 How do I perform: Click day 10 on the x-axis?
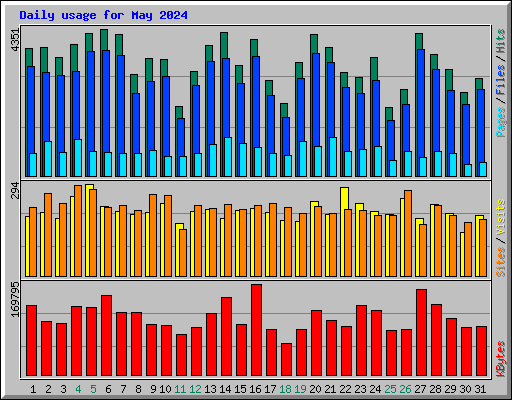coord(165,389)
